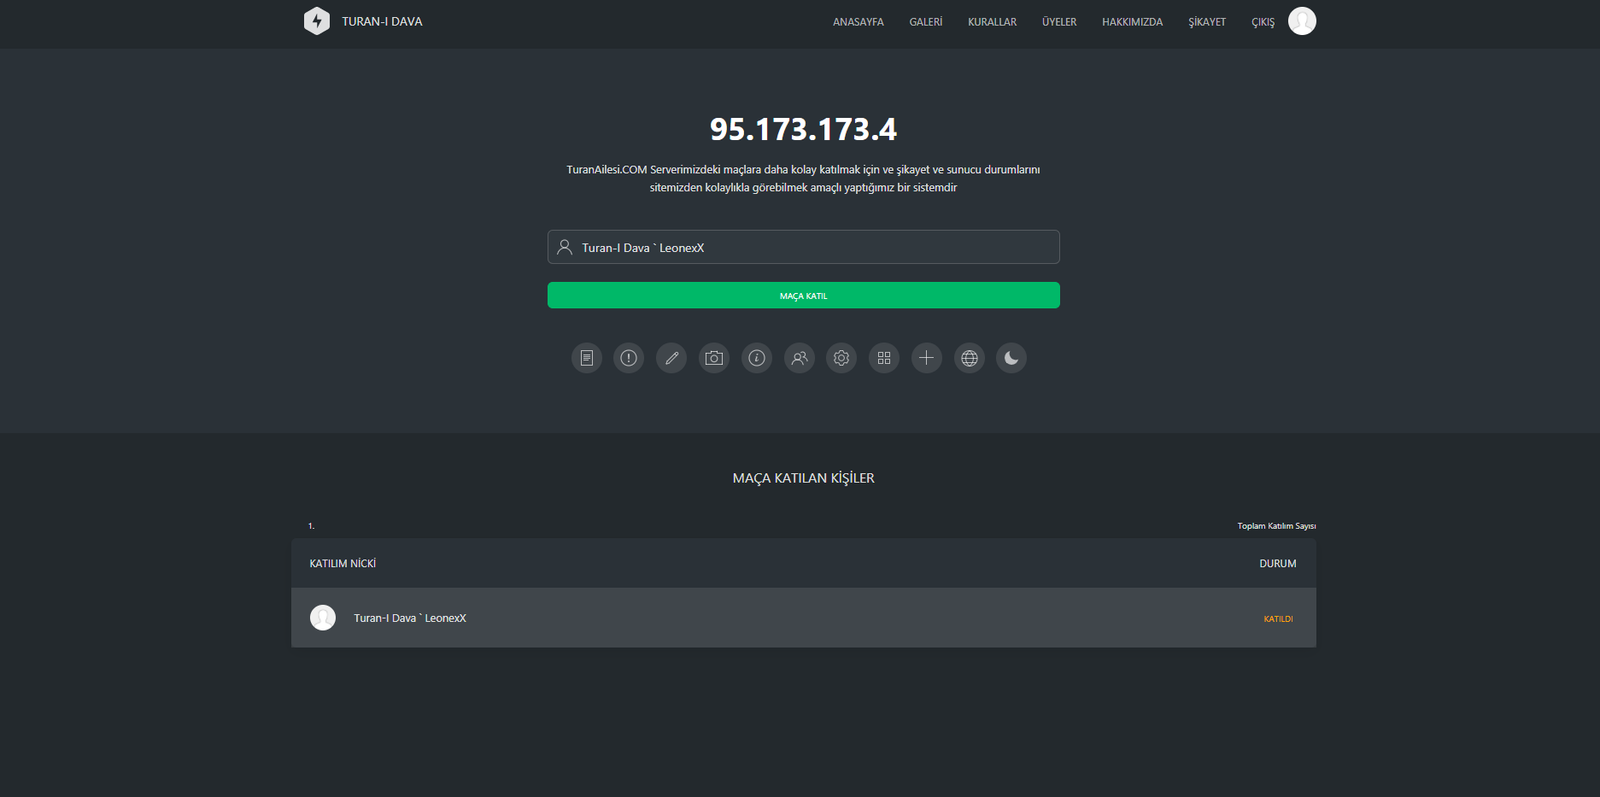This screenshot has width=1600, height=797.
Task: Open the ŞİKAYET page link
Action: point(1207,22)
